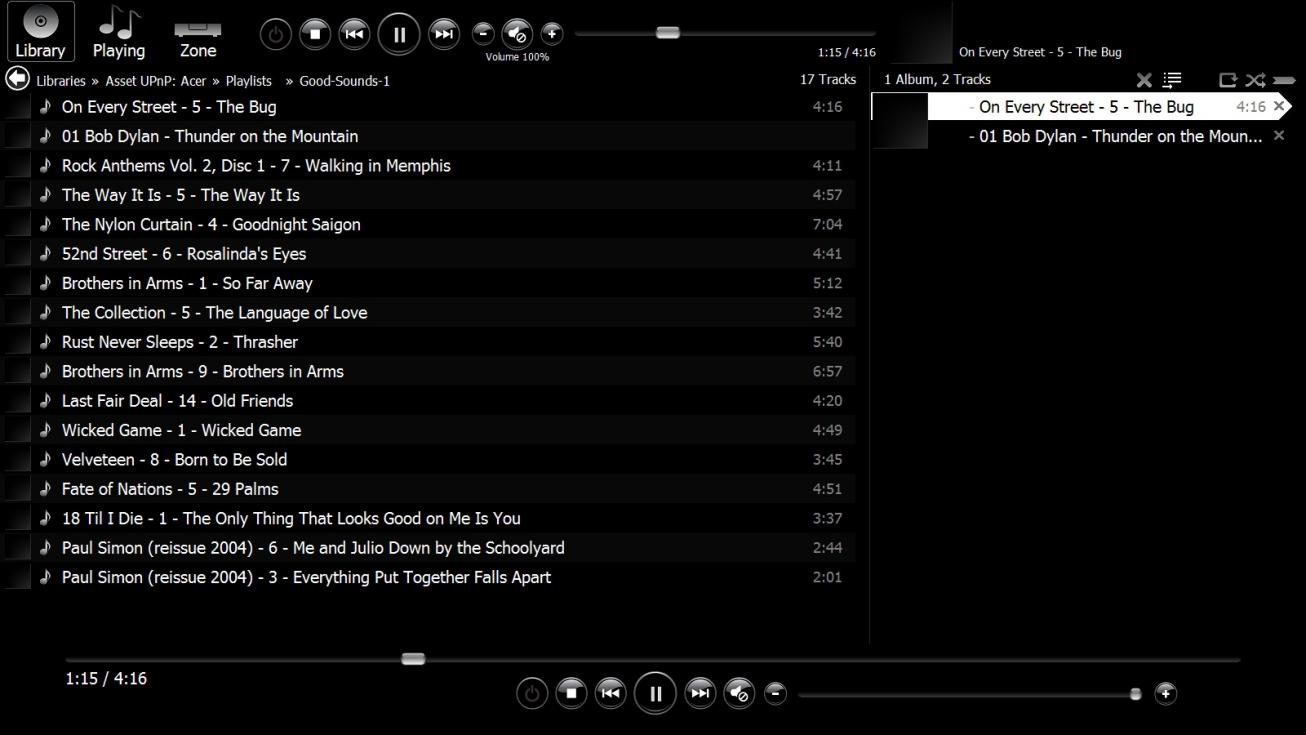Skip to next track in top transport bar
This screenshot has height=735, width=1306.
coord(444,34)
